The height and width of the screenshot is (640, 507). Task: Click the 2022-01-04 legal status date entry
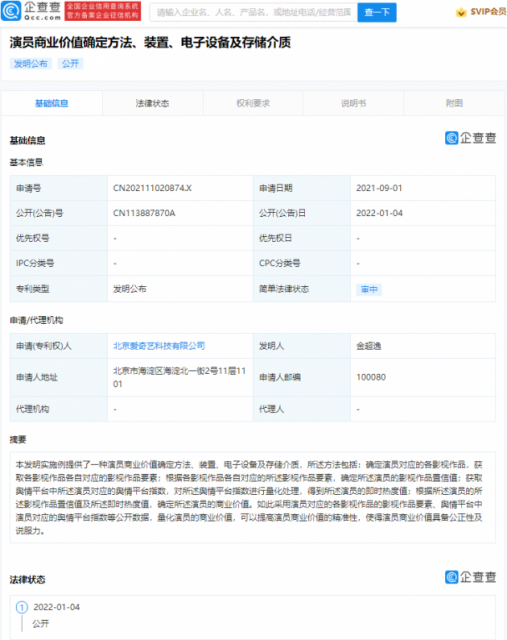tap(56, 607)
